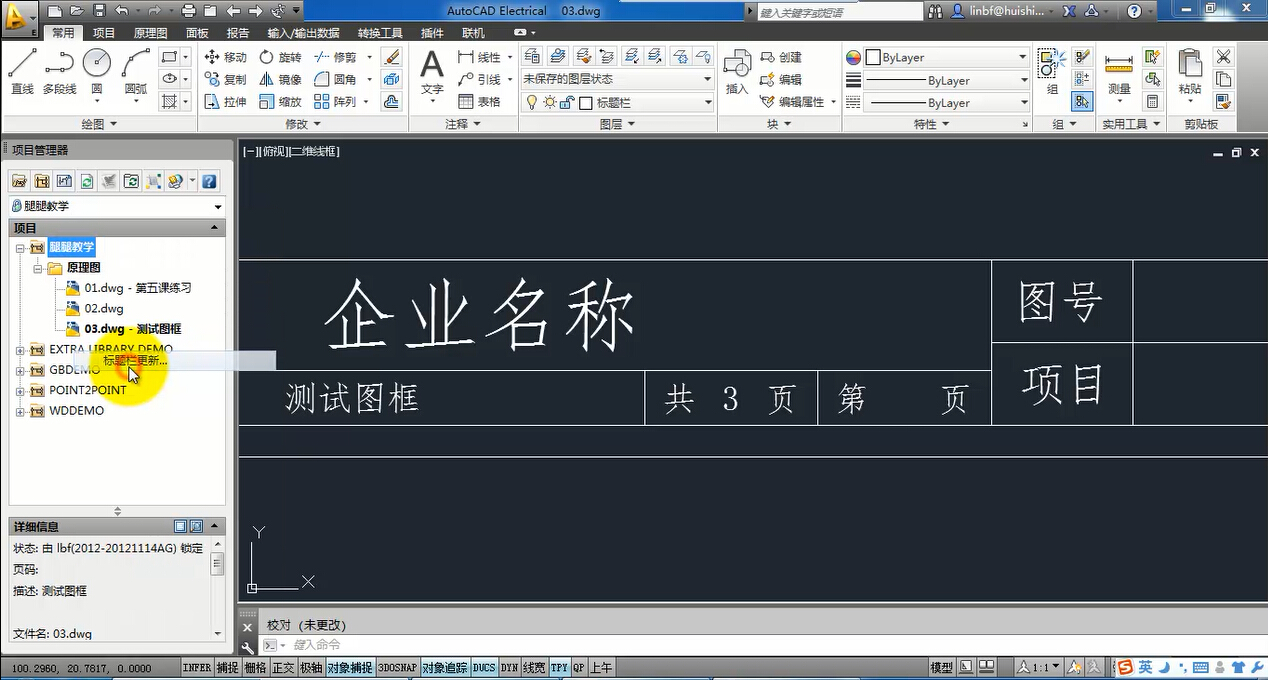Select the 镜像 (Mirror) modify tool
The width and height of the screenshot is (1268, 680).
[280, 80]
